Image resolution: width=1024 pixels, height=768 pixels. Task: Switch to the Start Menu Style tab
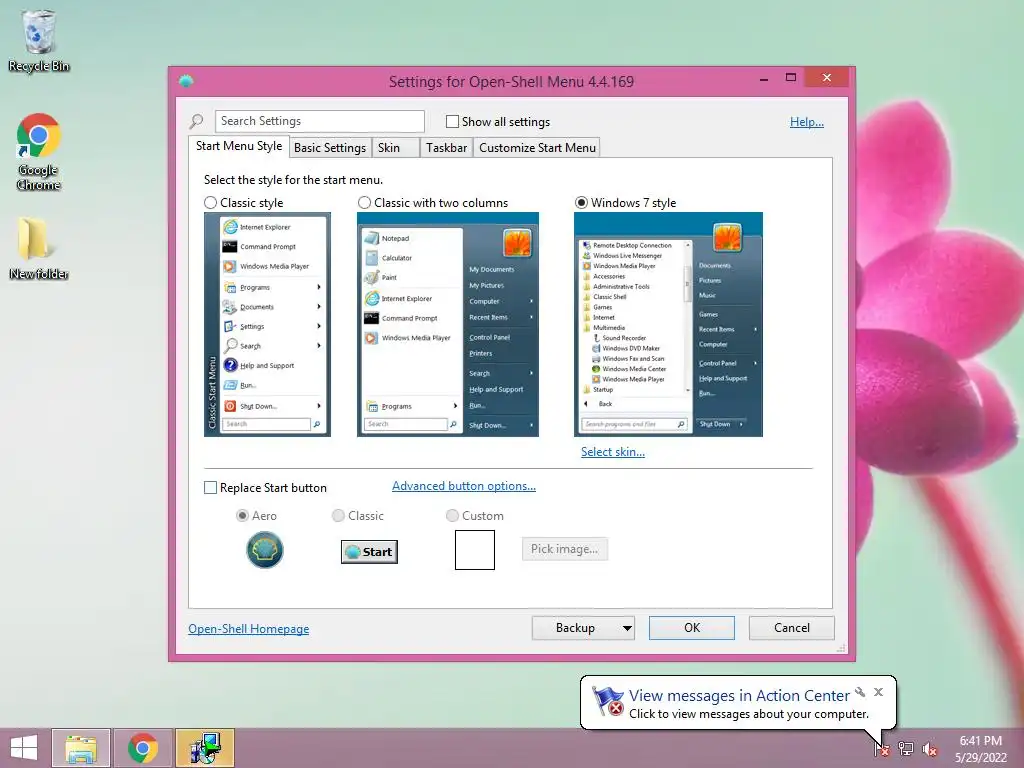pos(239,146)
